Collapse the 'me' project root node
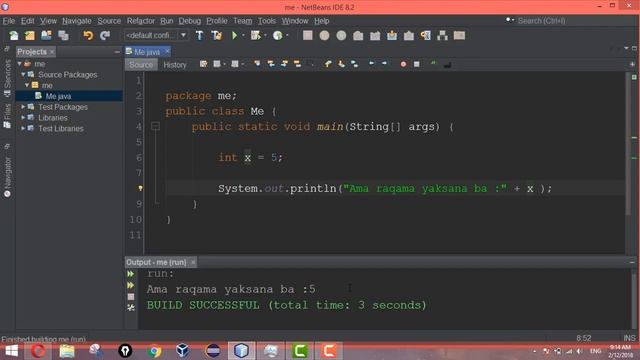The image size is (640, 360). [20, 64]
